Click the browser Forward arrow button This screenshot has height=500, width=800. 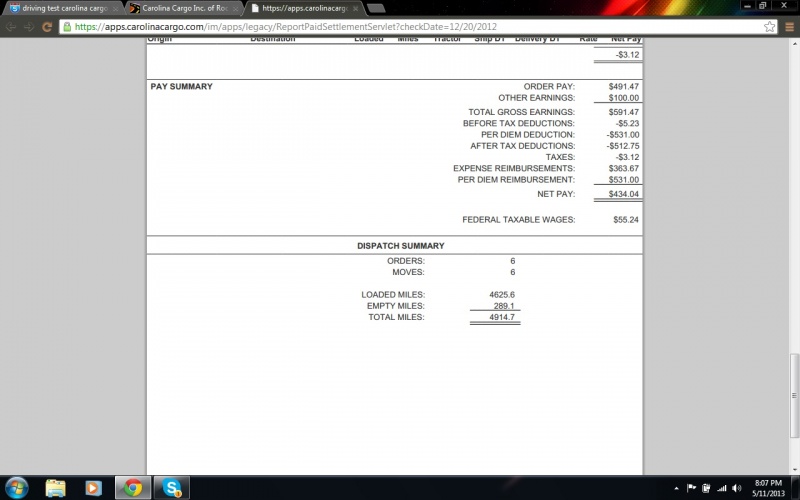tap(29, 27)
